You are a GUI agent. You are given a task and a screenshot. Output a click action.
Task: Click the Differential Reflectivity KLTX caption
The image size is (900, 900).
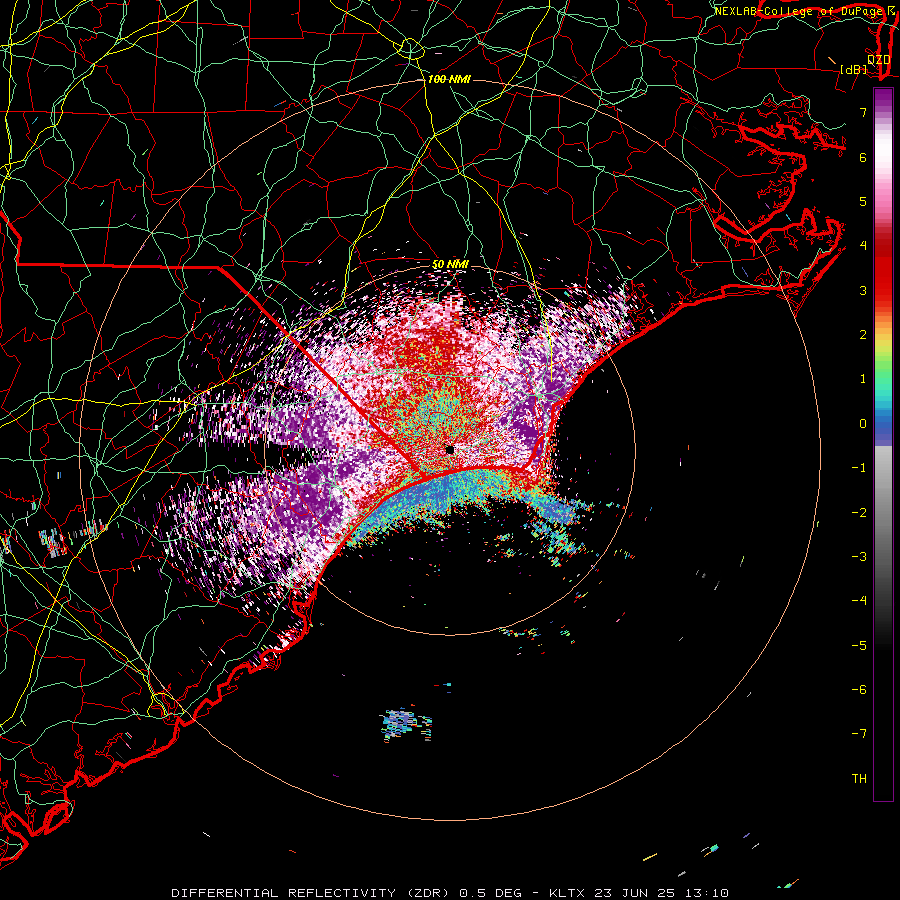click(x=450, y=893)
